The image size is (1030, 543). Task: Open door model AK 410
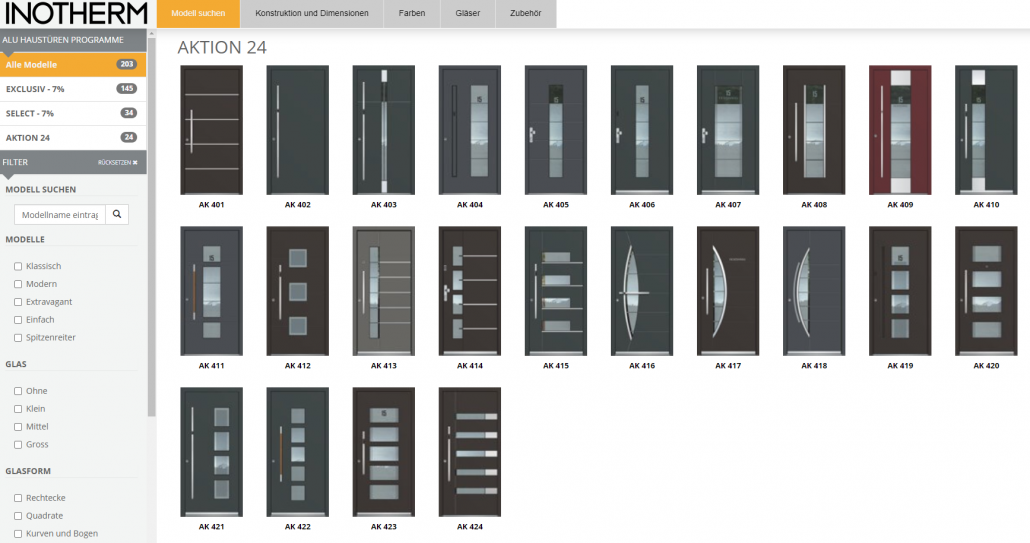pyautogui.click(x=986, y=130)
